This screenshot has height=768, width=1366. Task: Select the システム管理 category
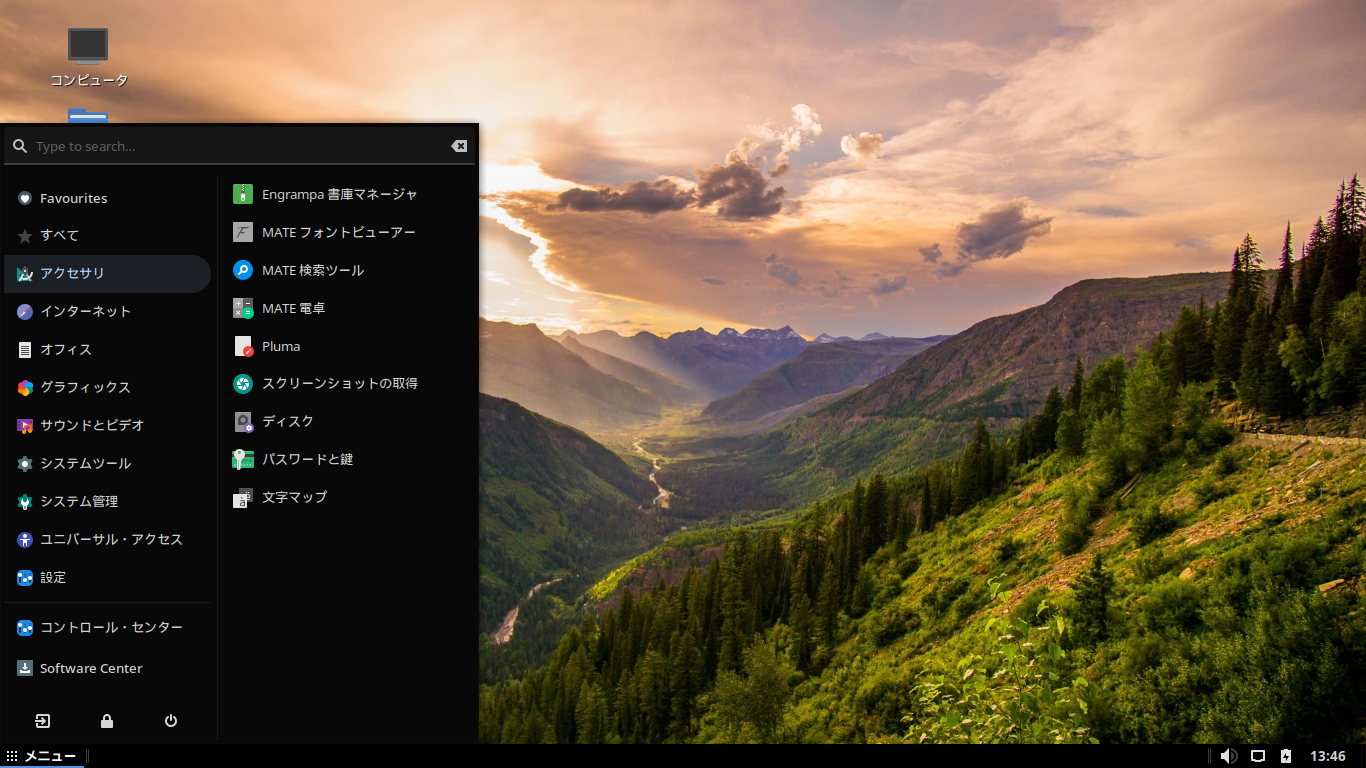[x=107, y=502]
